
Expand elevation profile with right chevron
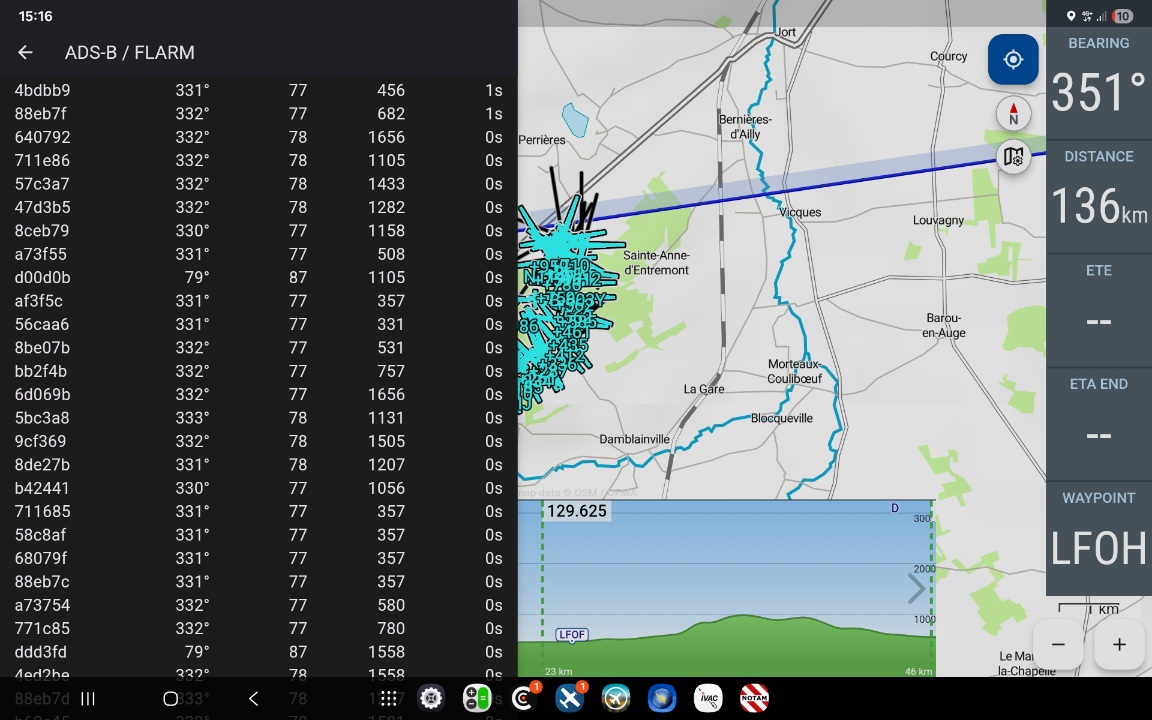tap(916, 589)
